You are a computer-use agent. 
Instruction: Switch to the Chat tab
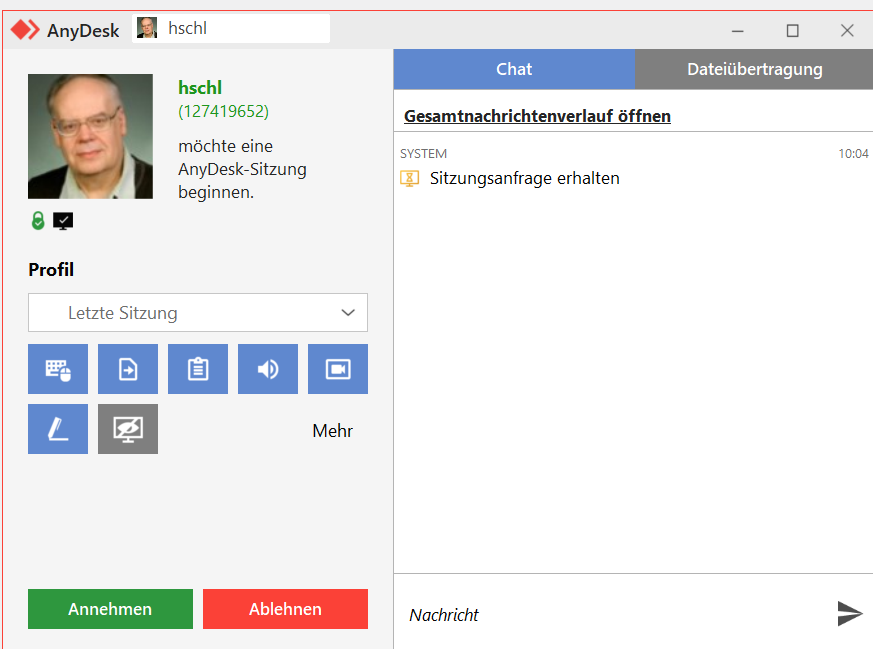(514, 69)
